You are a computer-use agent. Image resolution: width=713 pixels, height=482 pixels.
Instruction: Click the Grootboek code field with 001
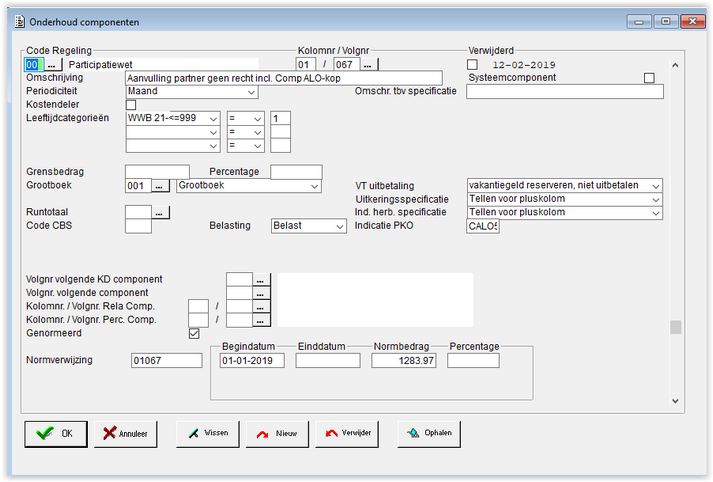click(x=138, y=186)
